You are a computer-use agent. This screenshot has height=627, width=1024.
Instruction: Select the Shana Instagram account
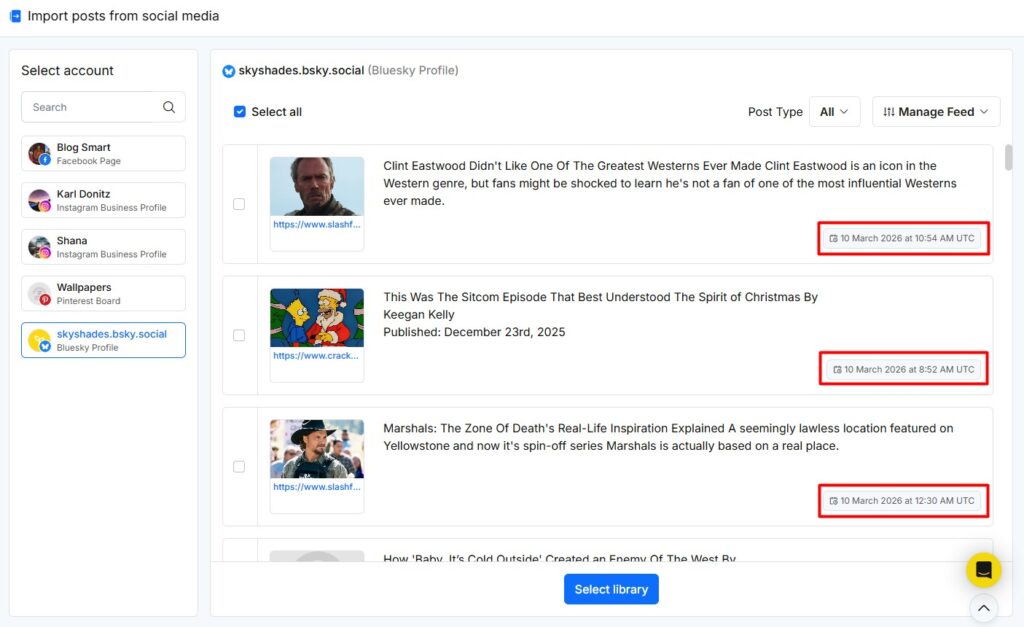tap(103, 246)
